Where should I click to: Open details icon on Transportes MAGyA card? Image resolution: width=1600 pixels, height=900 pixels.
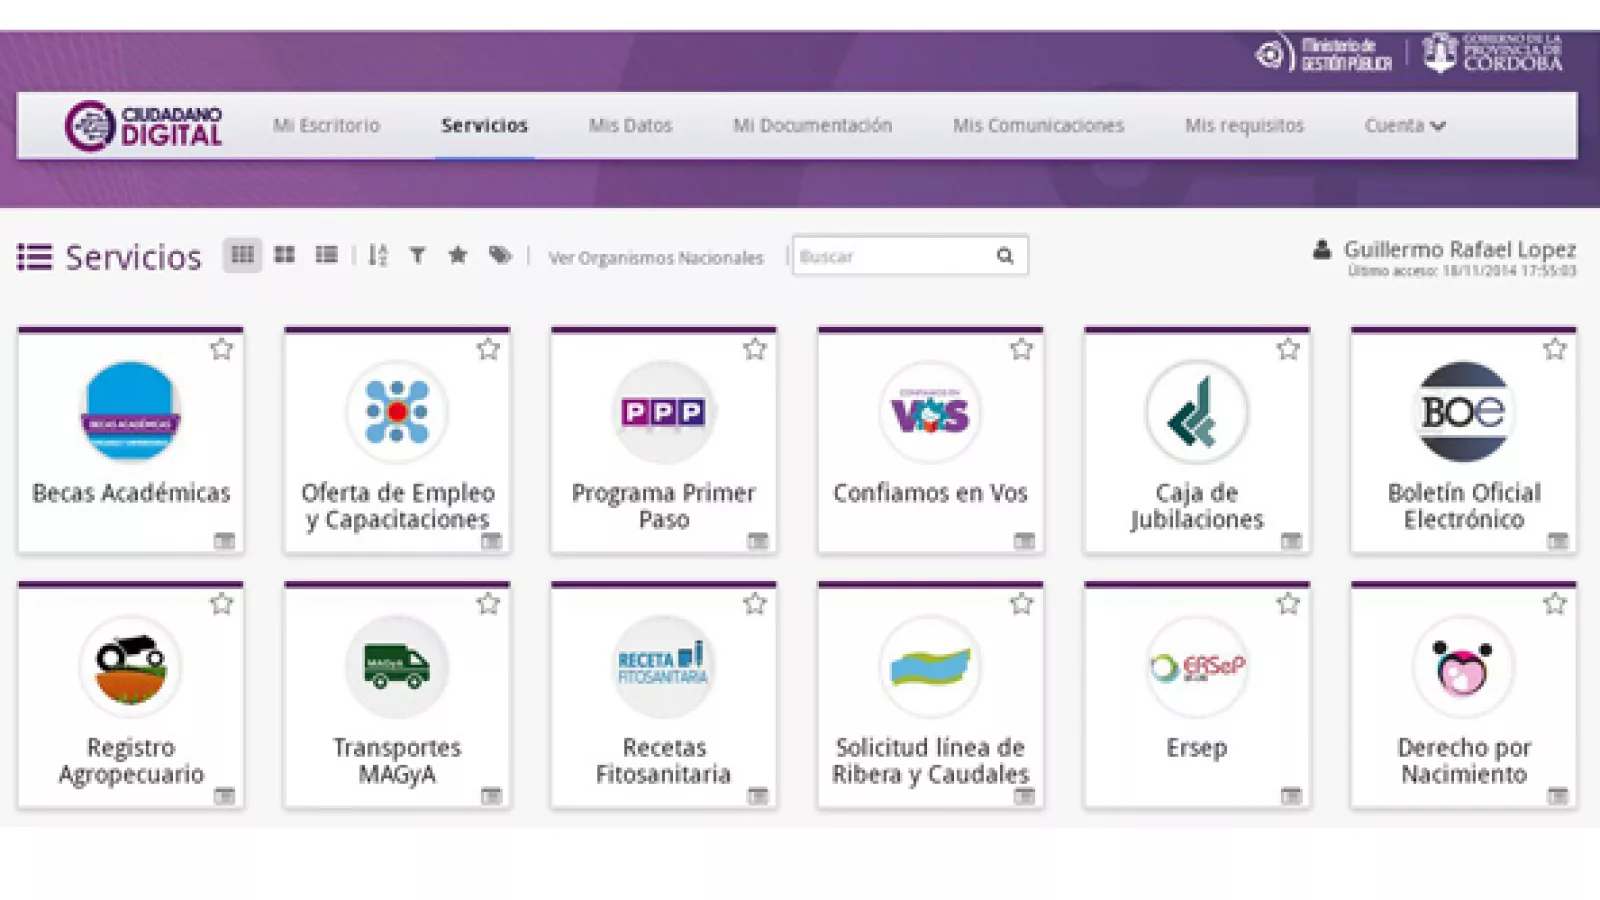point(491,796)
